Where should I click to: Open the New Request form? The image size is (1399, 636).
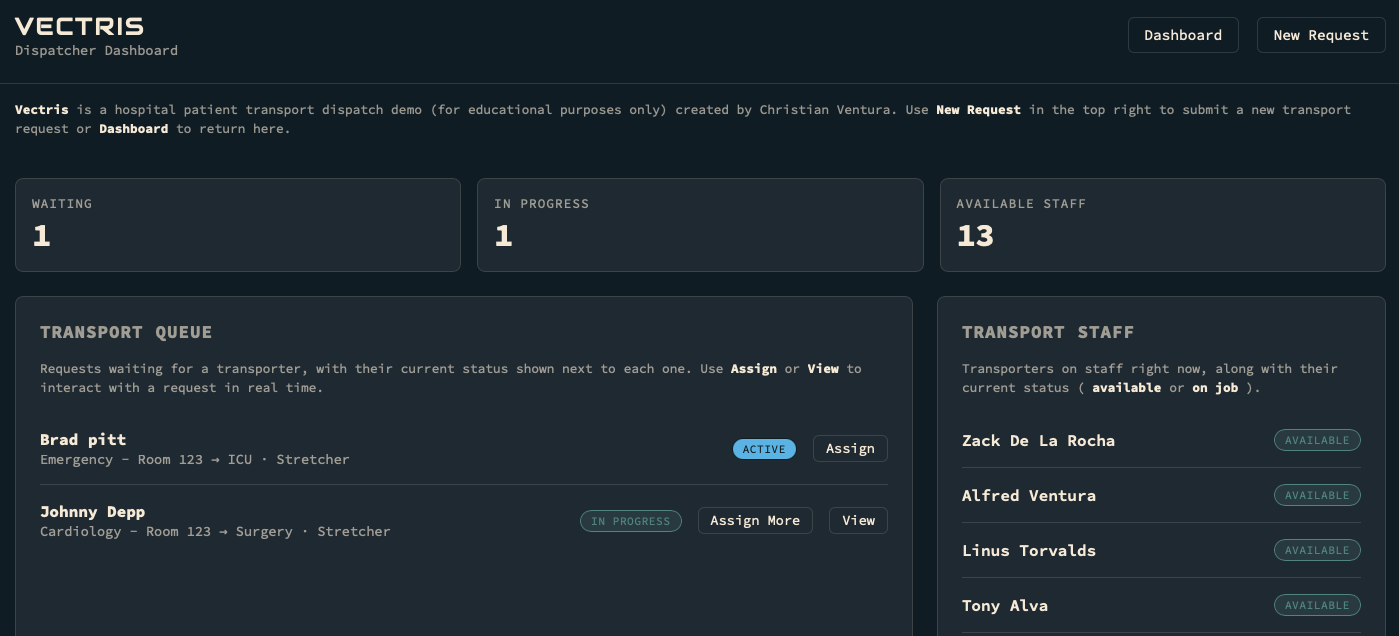pyautogui.click(x=1320, y=35)
